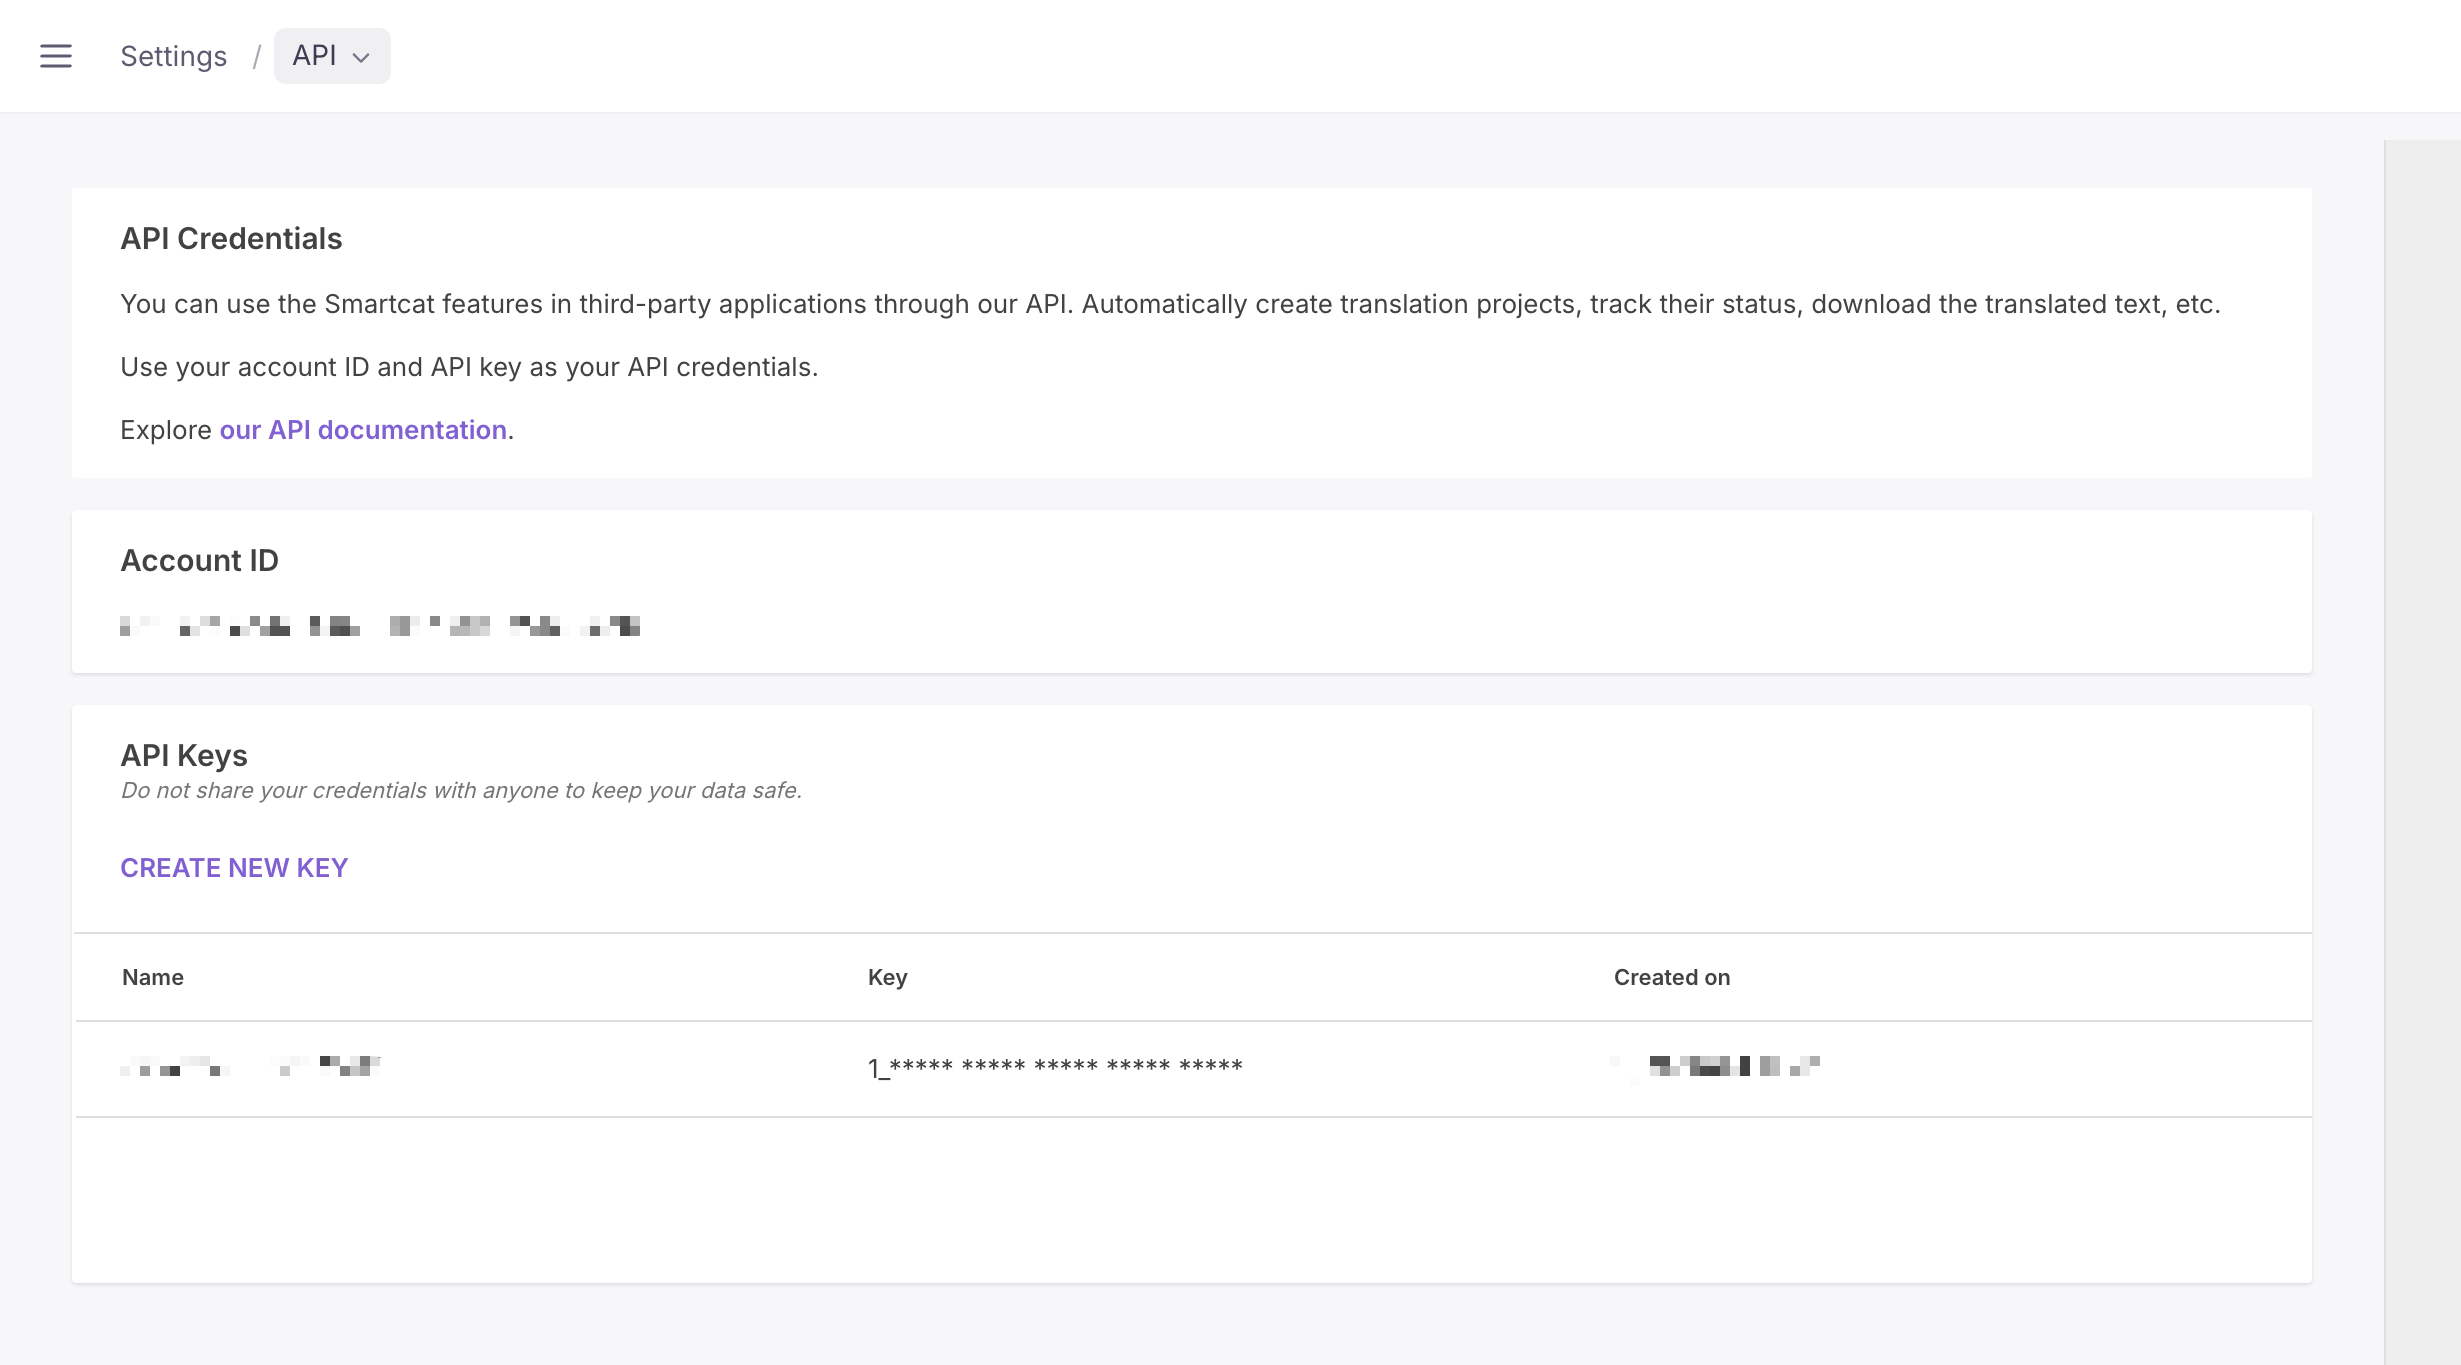Open our API documentation link
Image resolution: width=2461 pixels, height=1365 pixels.
point(363,430)
